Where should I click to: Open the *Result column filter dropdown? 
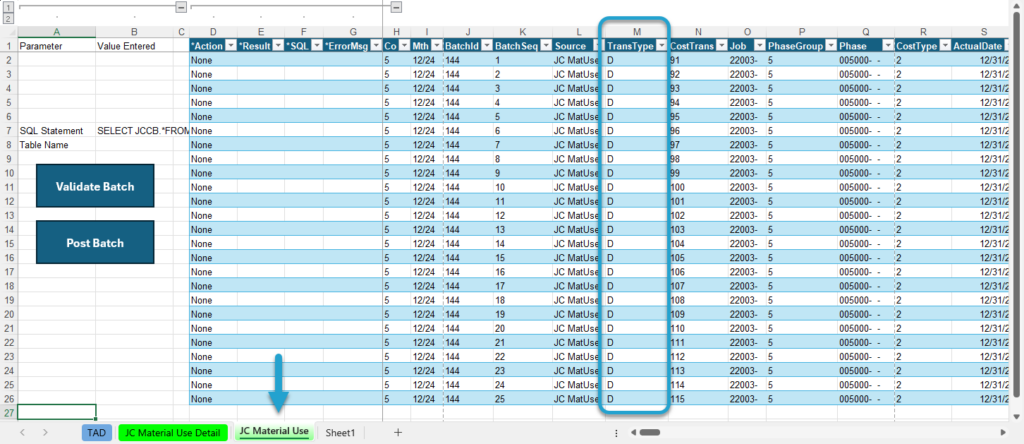coord(278,46)
